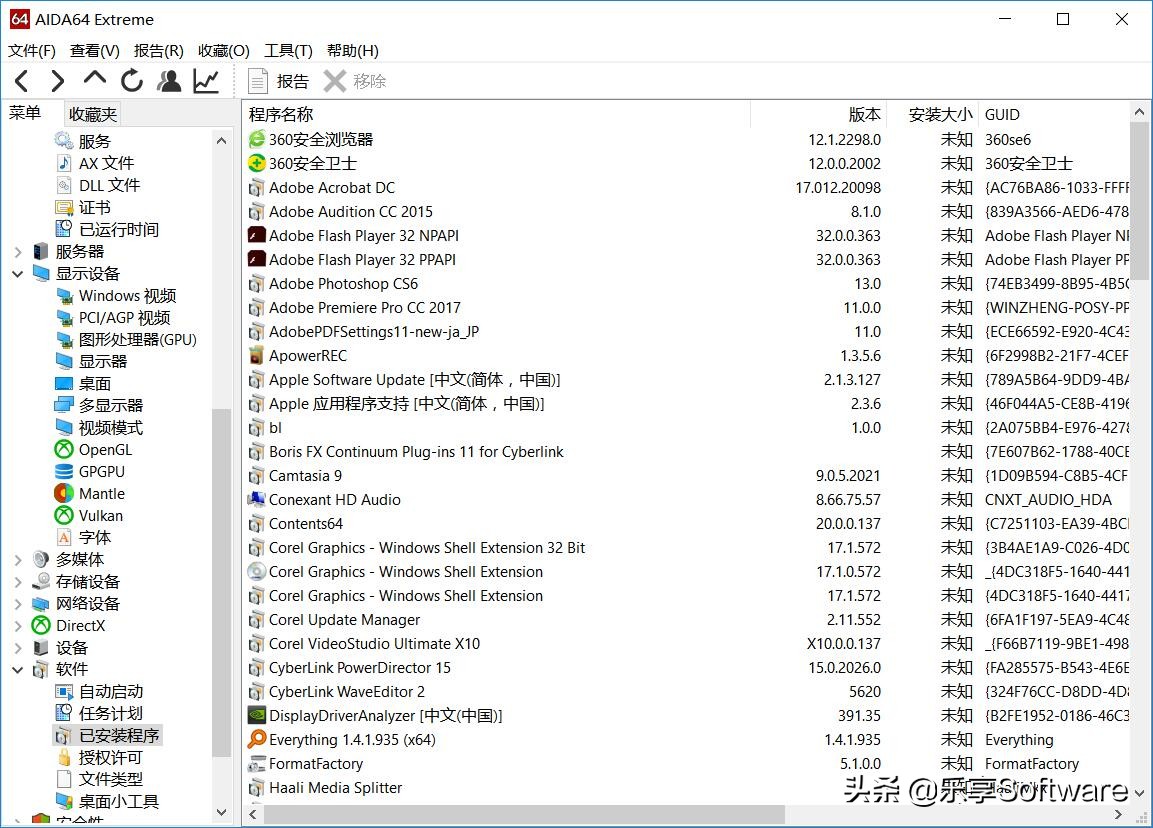Screen dimensions: 1153x828
Task: Select the Adobe Photoshop CS6 row
Action: point(687,283)
